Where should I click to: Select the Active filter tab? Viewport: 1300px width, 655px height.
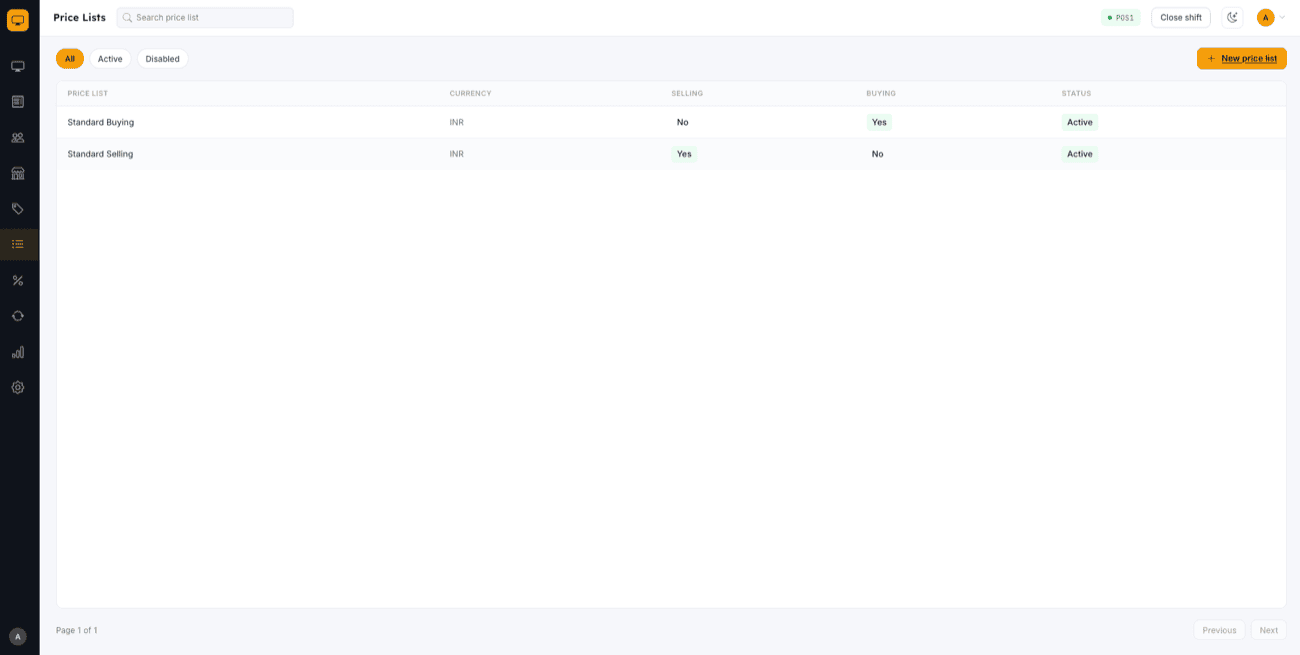point(110,59)
